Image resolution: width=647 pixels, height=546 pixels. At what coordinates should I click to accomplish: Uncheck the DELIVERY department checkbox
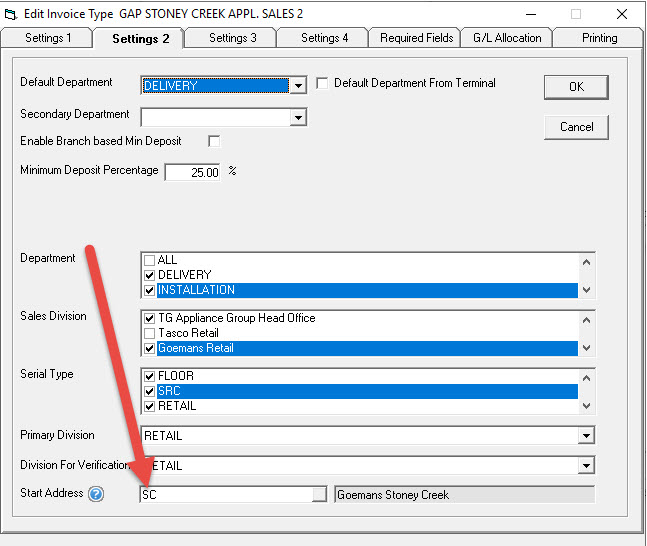[149, 275]
